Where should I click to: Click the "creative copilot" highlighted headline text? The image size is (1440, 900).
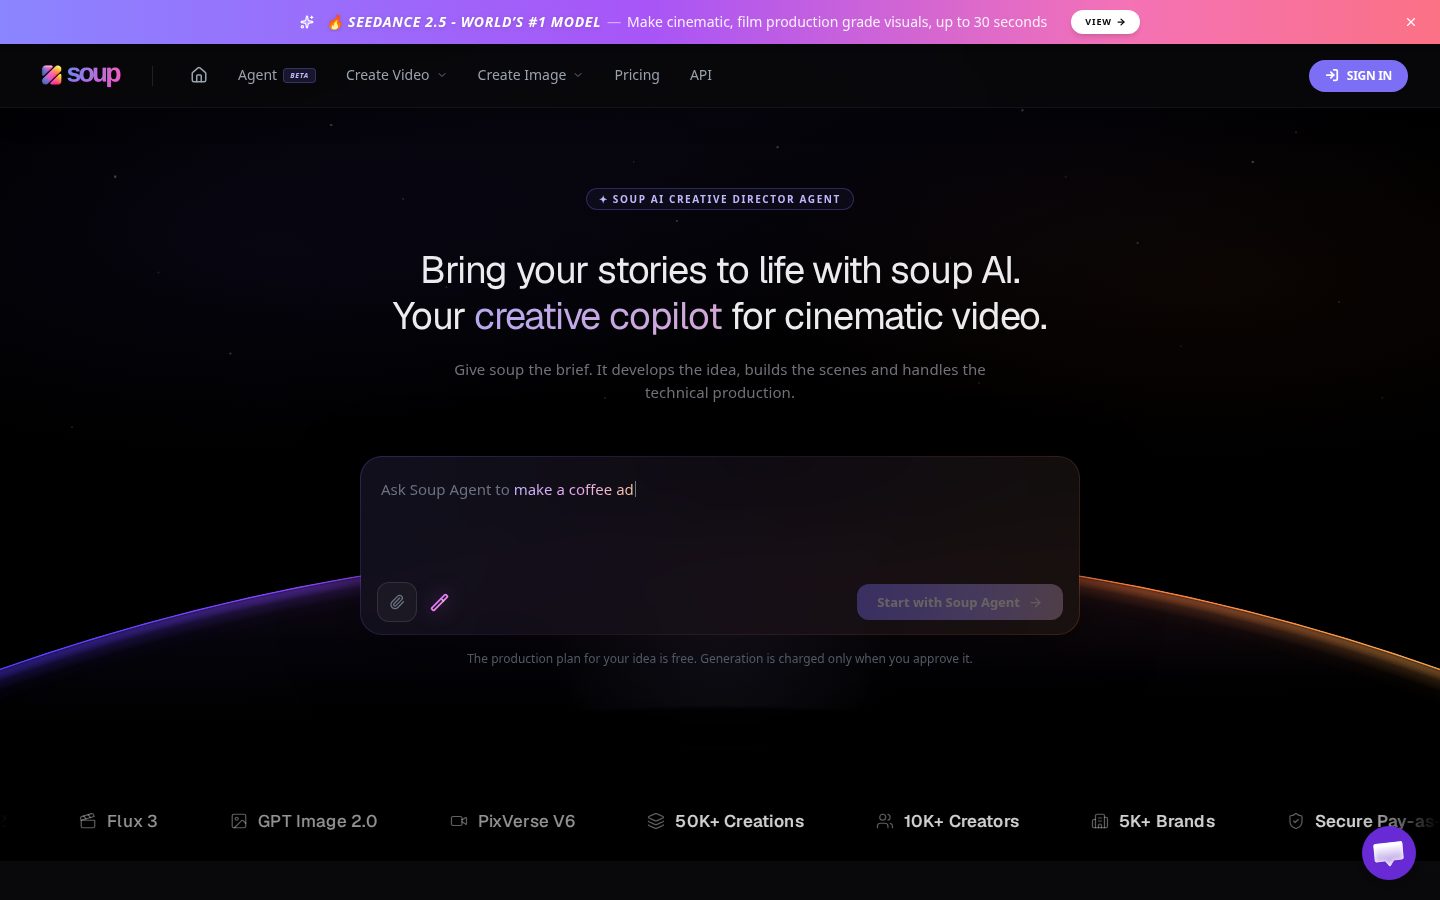pos(598,317)
